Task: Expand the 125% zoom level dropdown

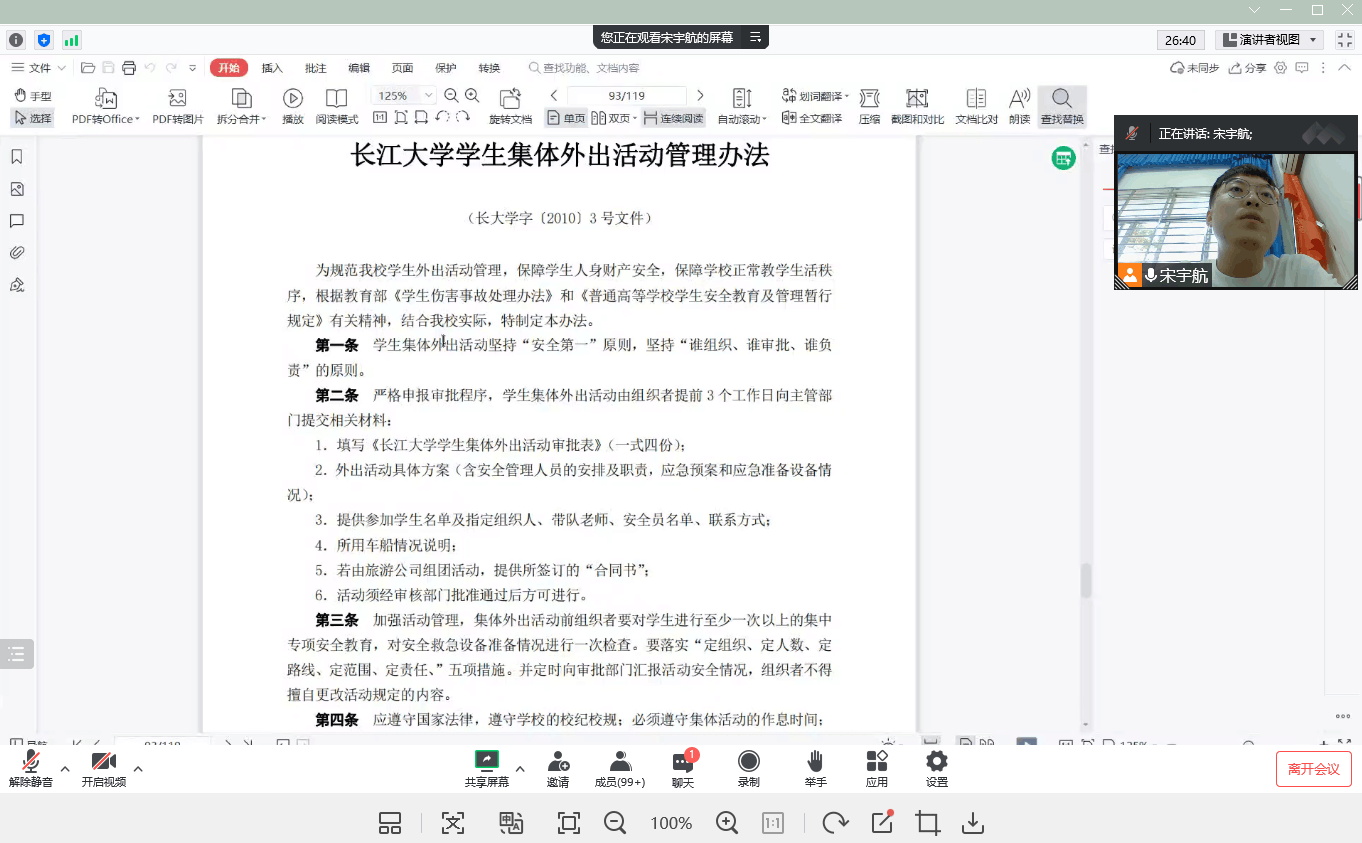Action: click(x=429, y=95)
